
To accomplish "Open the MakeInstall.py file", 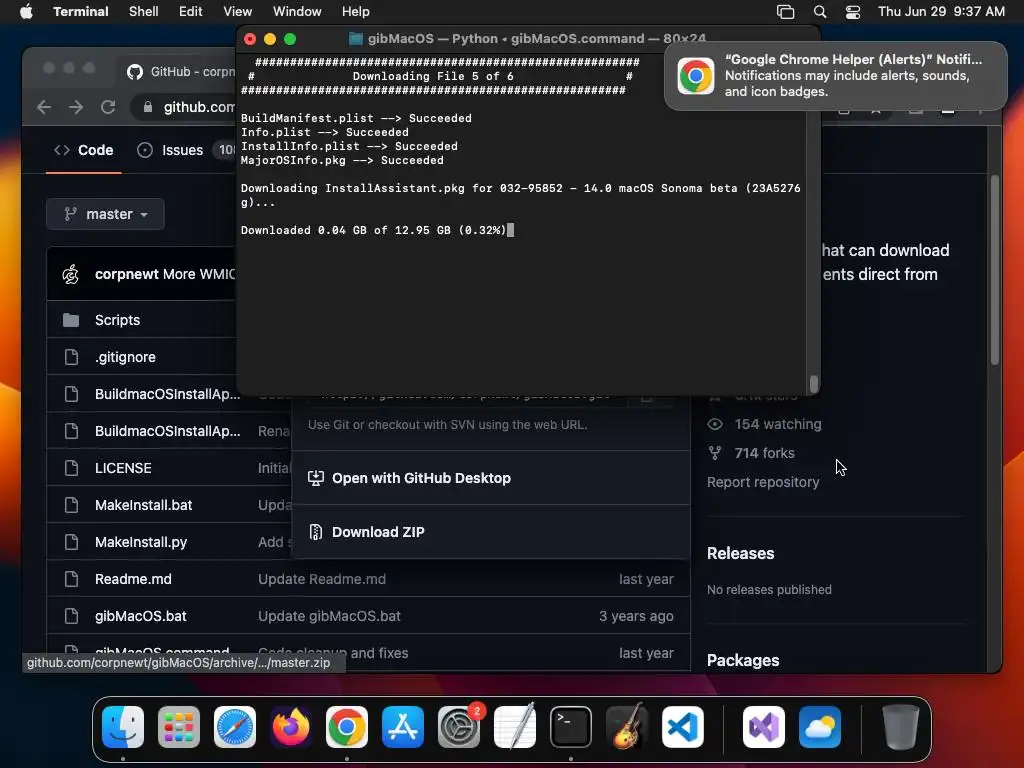I will [141, 542].
